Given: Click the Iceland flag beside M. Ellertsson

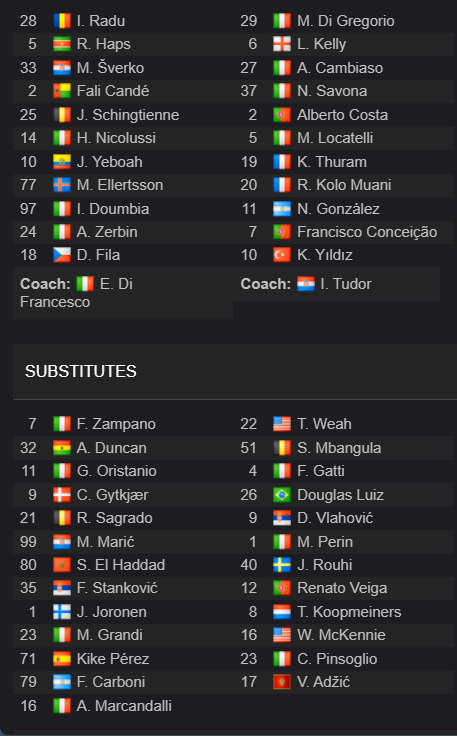Looking at the screenshot, I should pyautogui.click(x=61, y=185).
